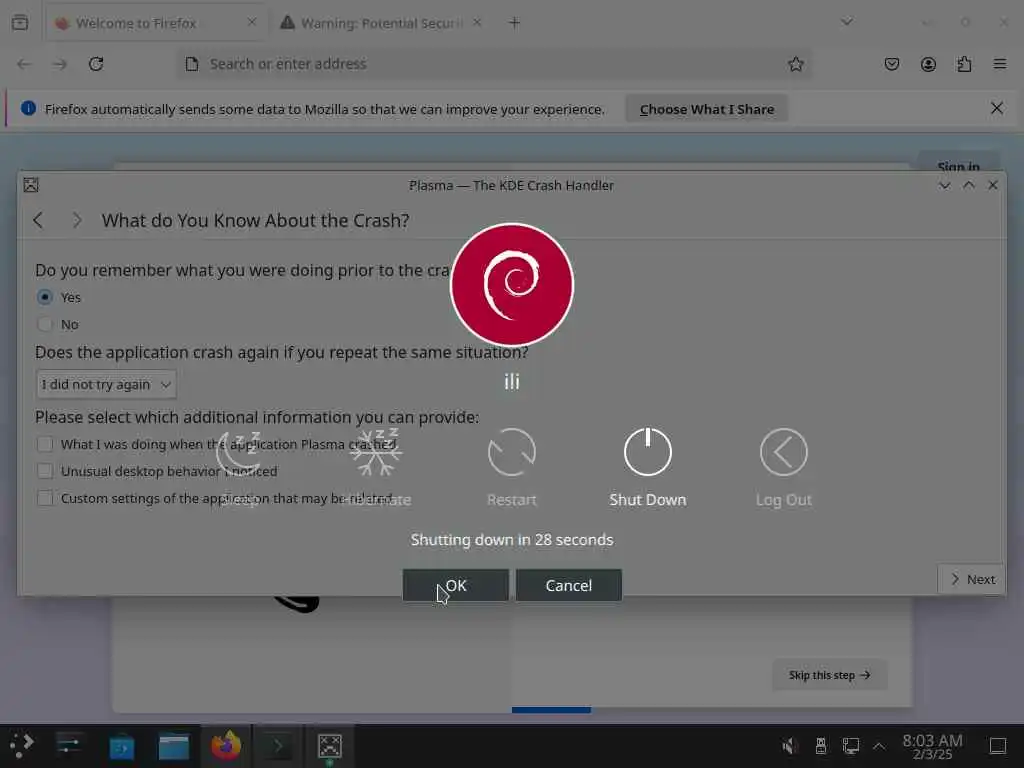Open the 'I did not try again' dropdown

(x=106, y=385)
